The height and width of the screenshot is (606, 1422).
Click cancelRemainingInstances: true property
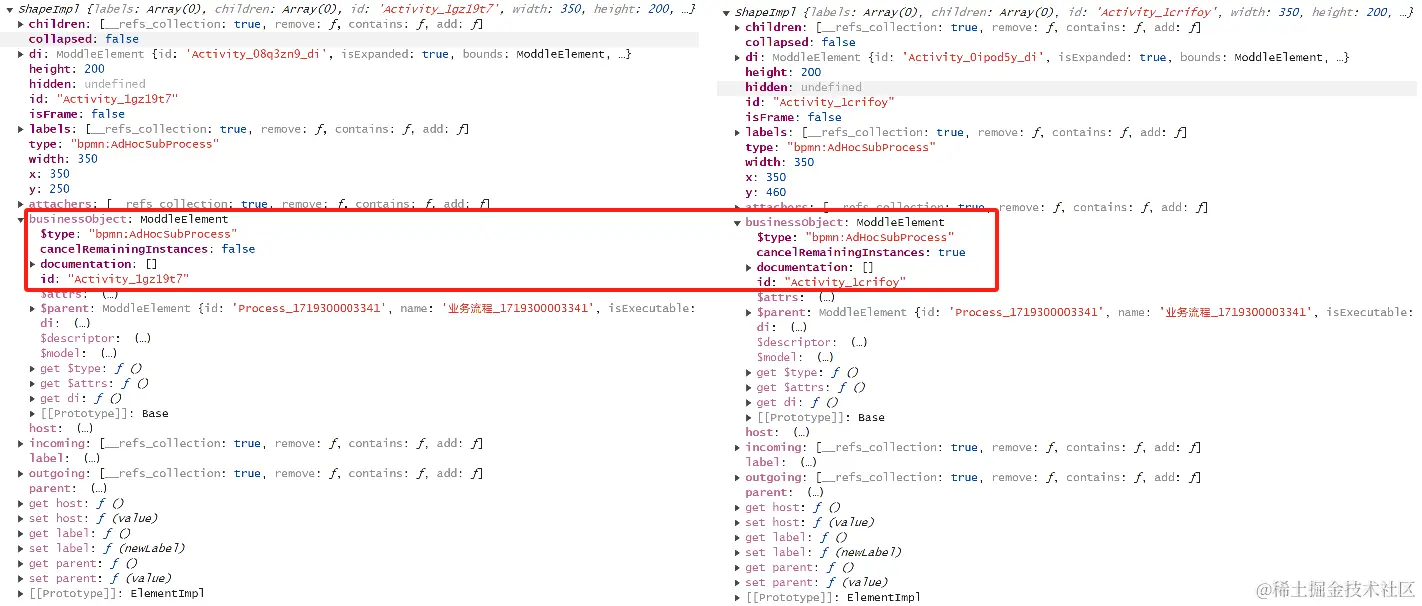861,253
